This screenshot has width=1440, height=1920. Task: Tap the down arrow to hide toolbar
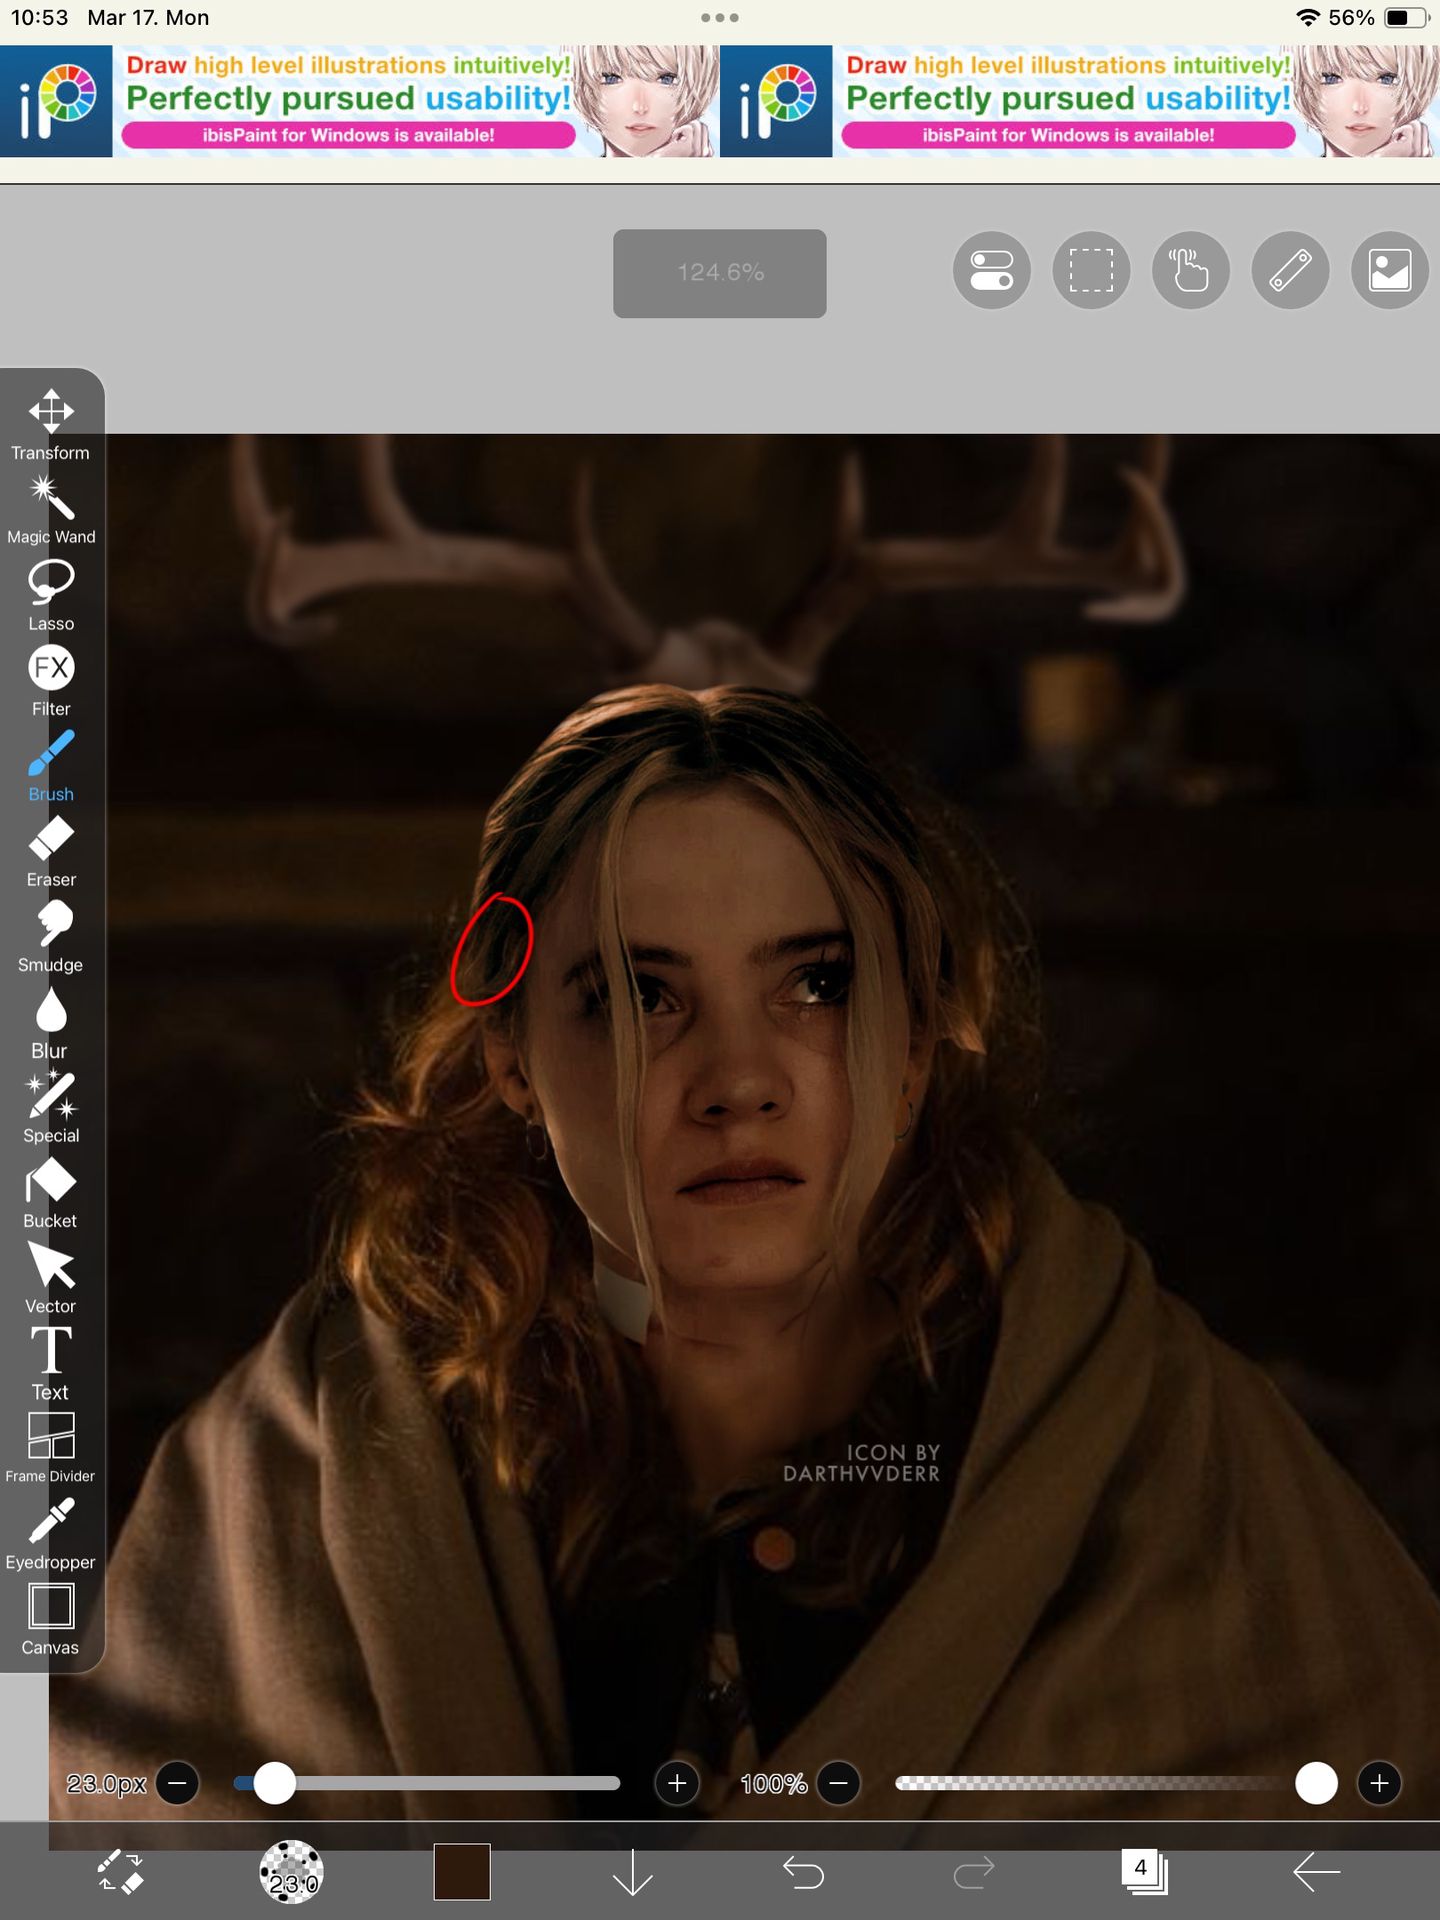click(x=632, y=1872)
